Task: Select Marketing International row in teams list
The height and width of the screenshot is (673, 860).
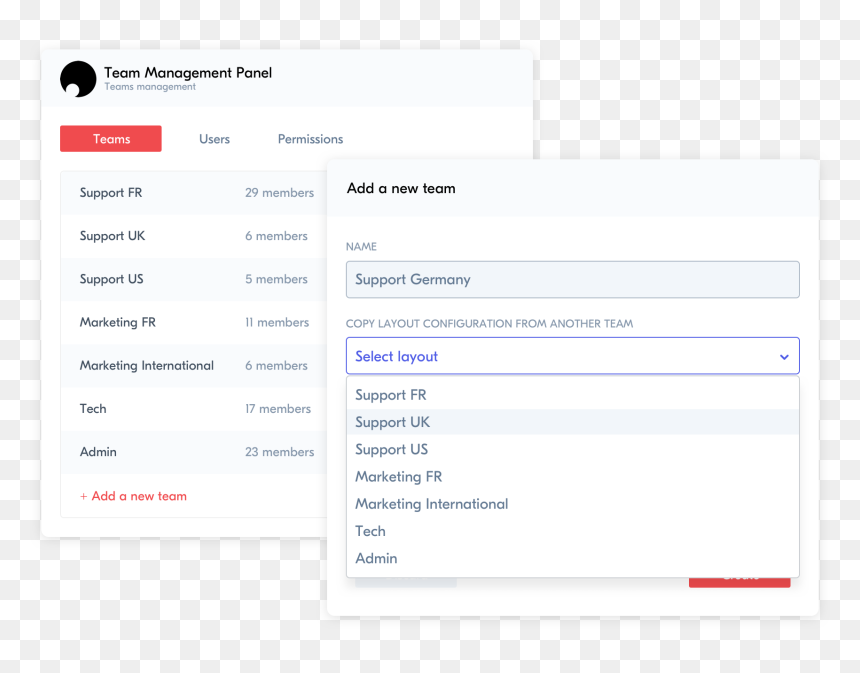Action: (x=194, y=366)
